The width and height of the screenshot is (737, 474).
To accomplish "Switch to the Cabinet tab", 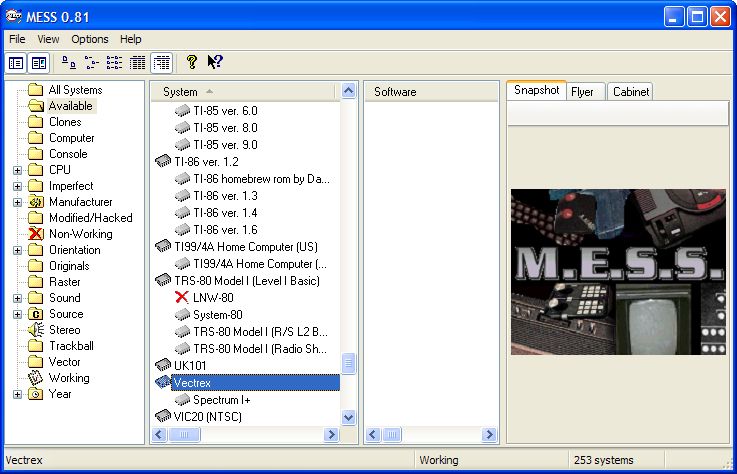I will click(631, 92).
